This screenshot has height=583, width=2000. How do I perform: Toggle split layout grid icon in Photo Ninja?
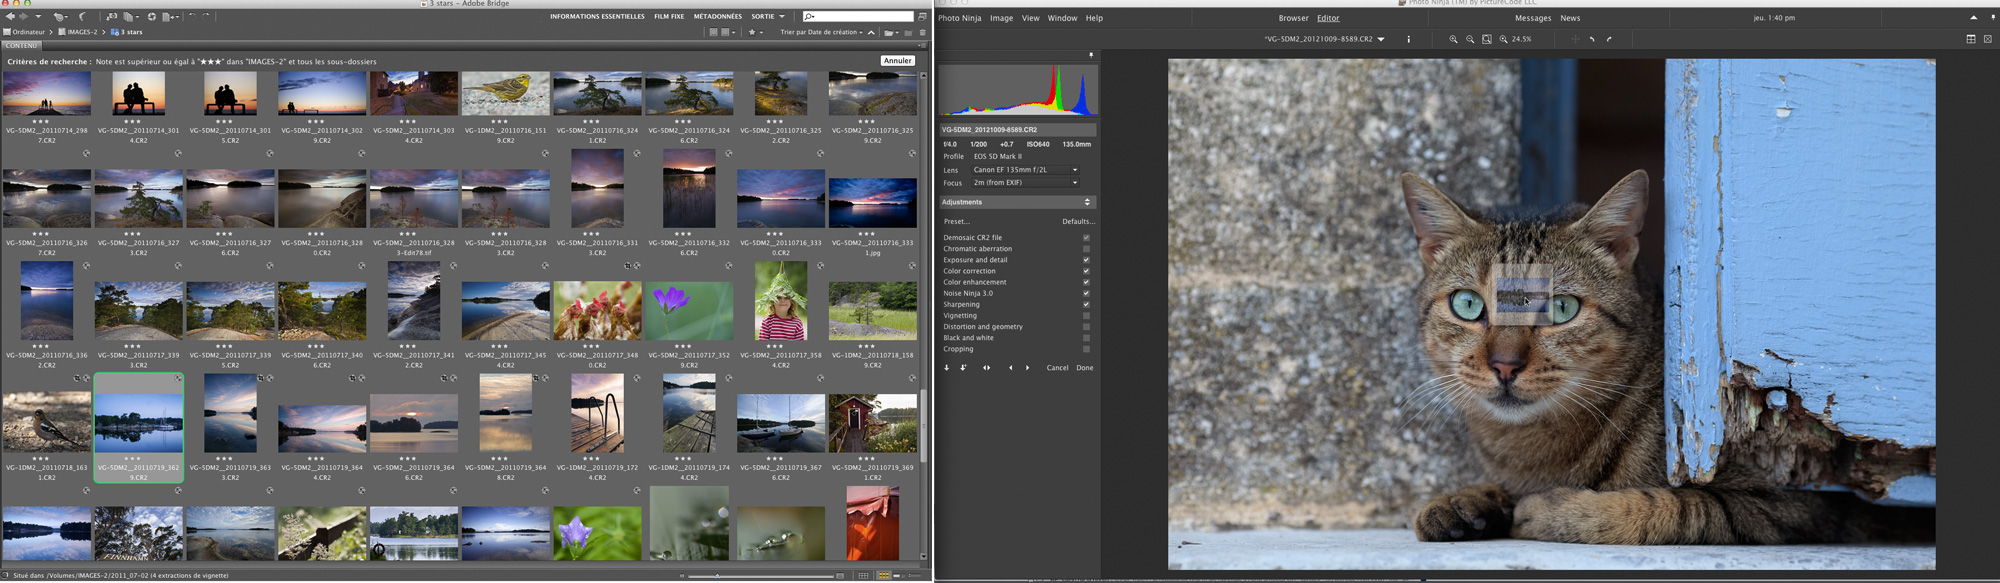point(1971,39)
